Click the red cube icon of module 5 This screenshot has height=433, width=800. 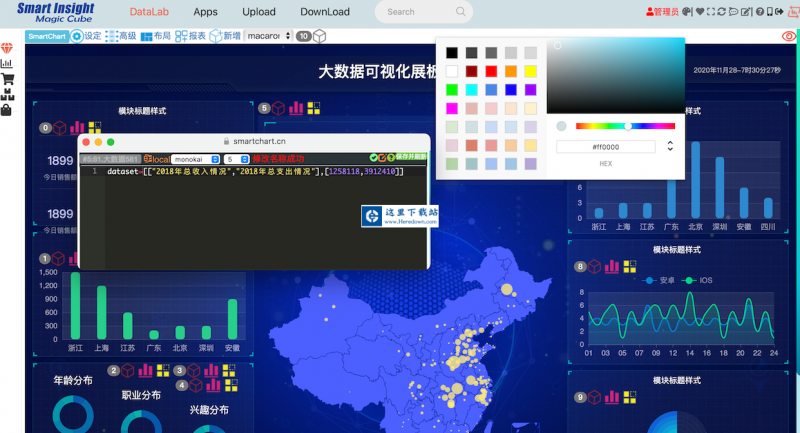click(278, 108)
